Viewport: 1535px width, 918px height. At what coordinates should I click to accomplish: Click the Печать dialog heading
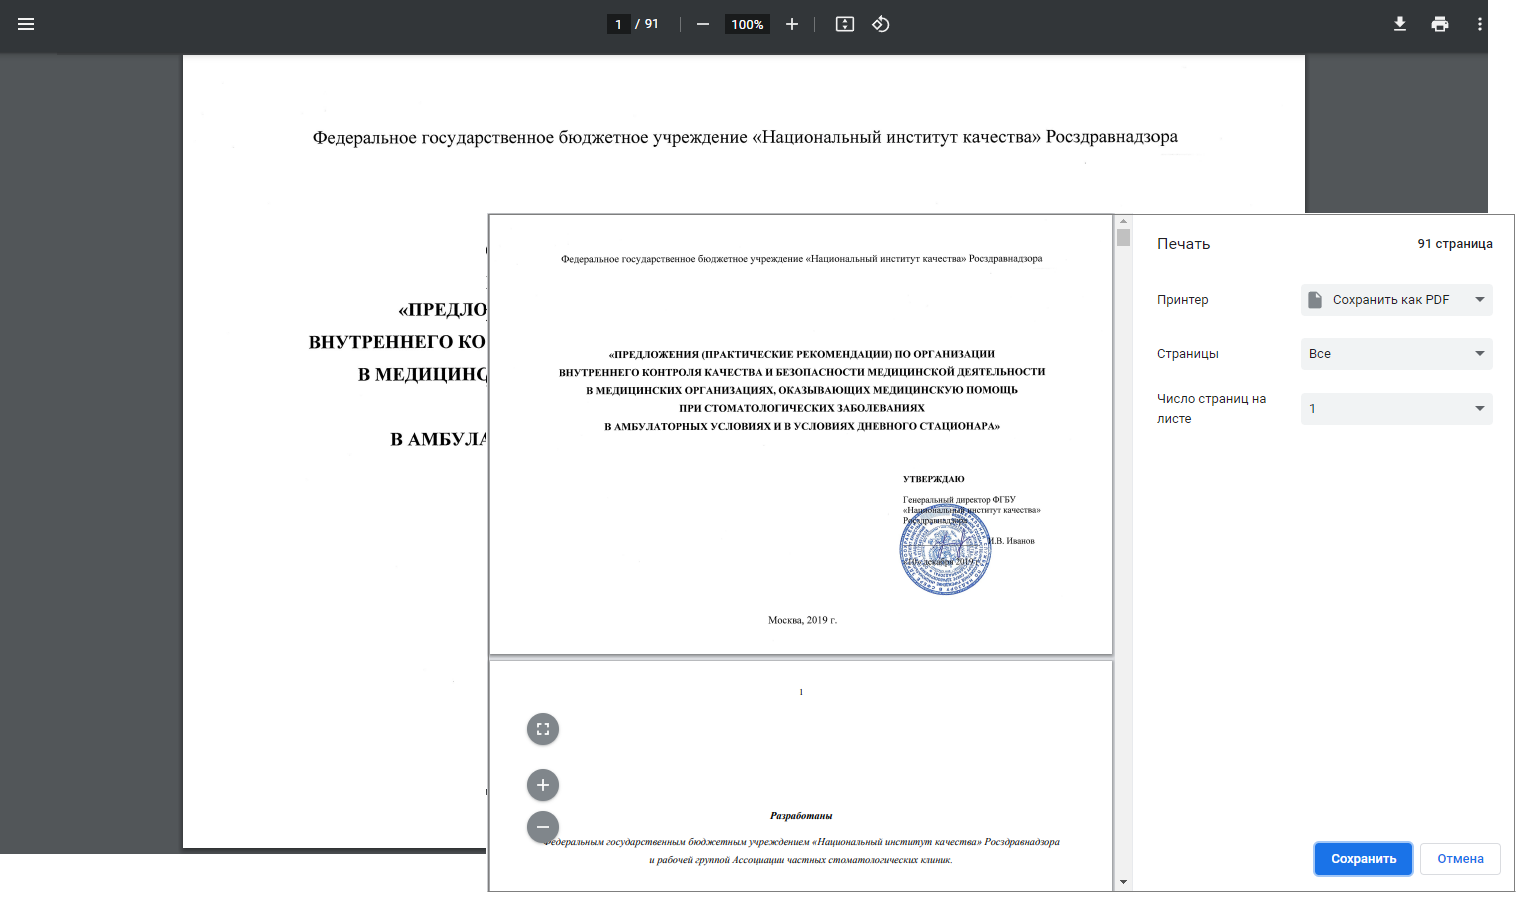pos(1183,244)
